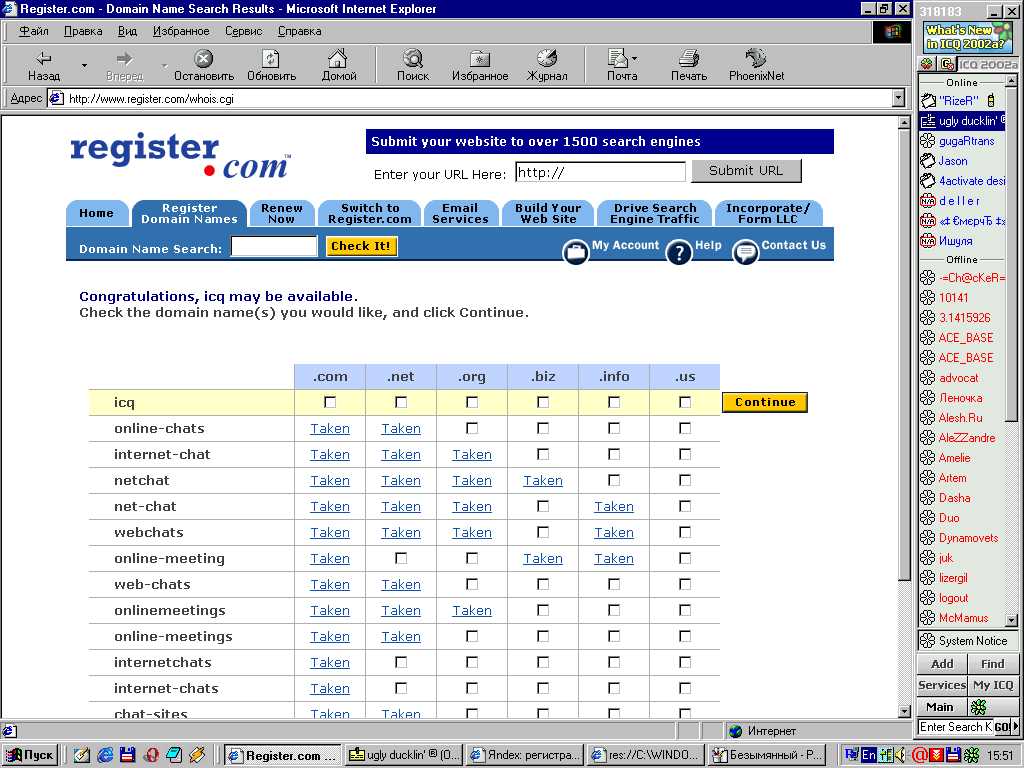Check the icq .us checkbox
The image size is (1024, 768).
[x=684, y=402]
